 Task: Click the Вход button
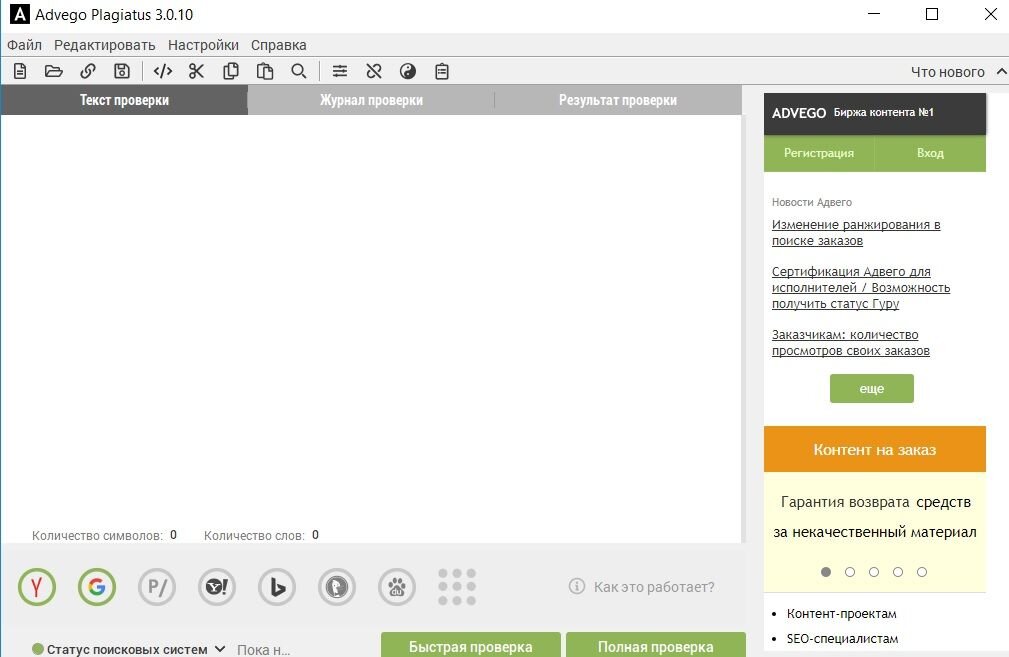click(930, 153)
